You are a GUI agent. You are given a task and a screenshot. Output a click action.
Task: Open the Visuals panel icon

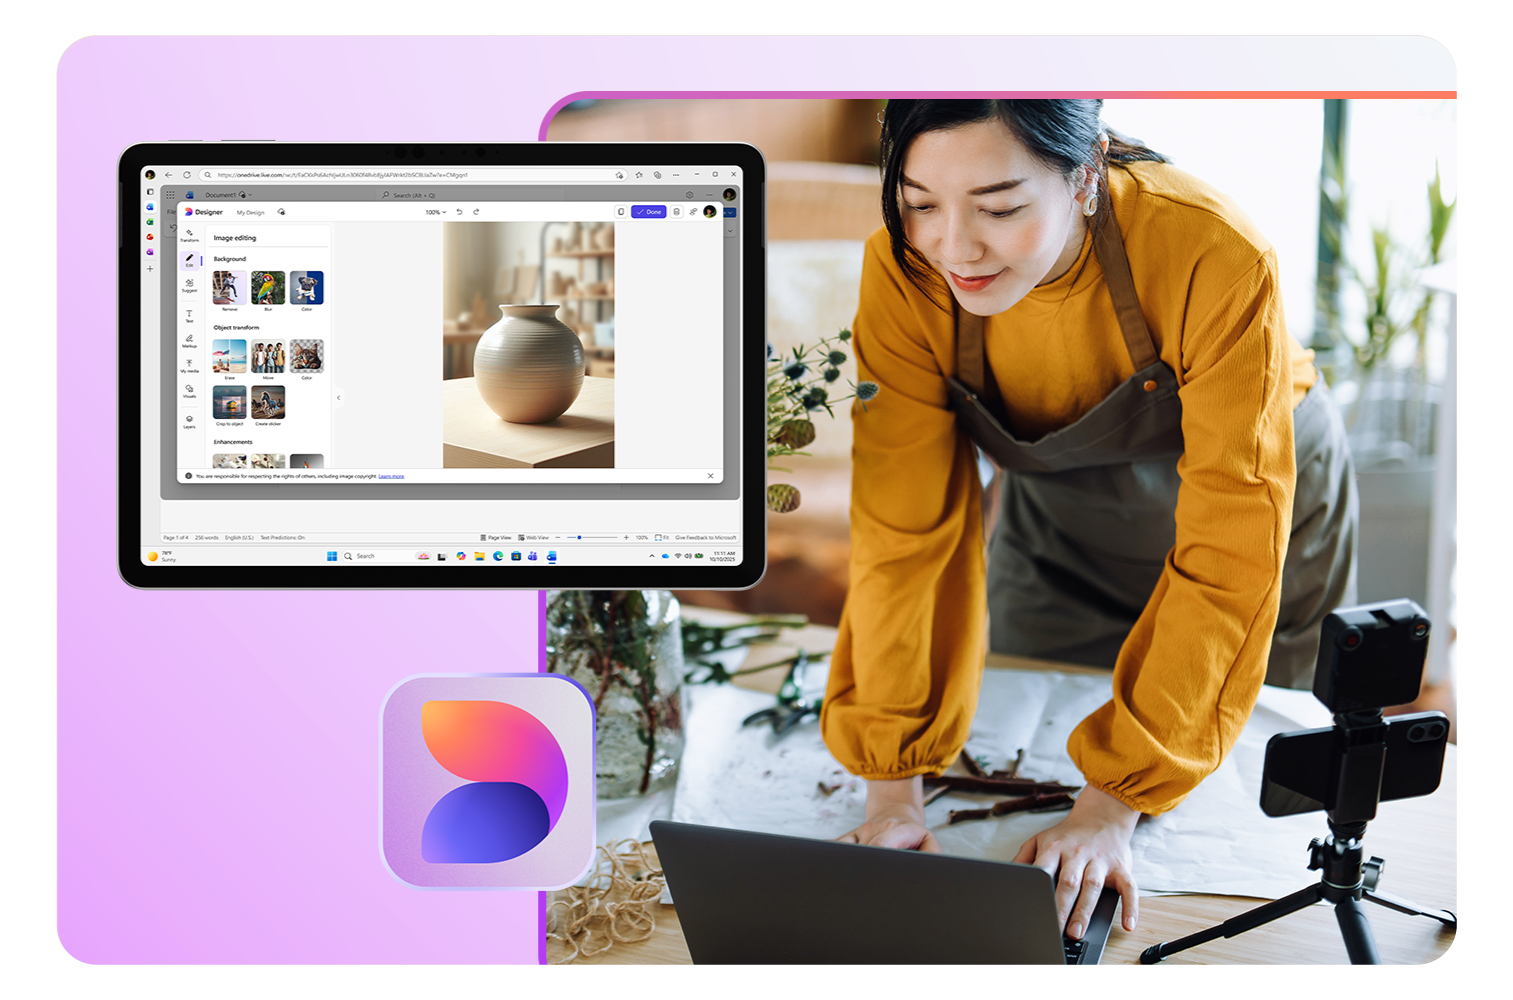coord(189,391)
